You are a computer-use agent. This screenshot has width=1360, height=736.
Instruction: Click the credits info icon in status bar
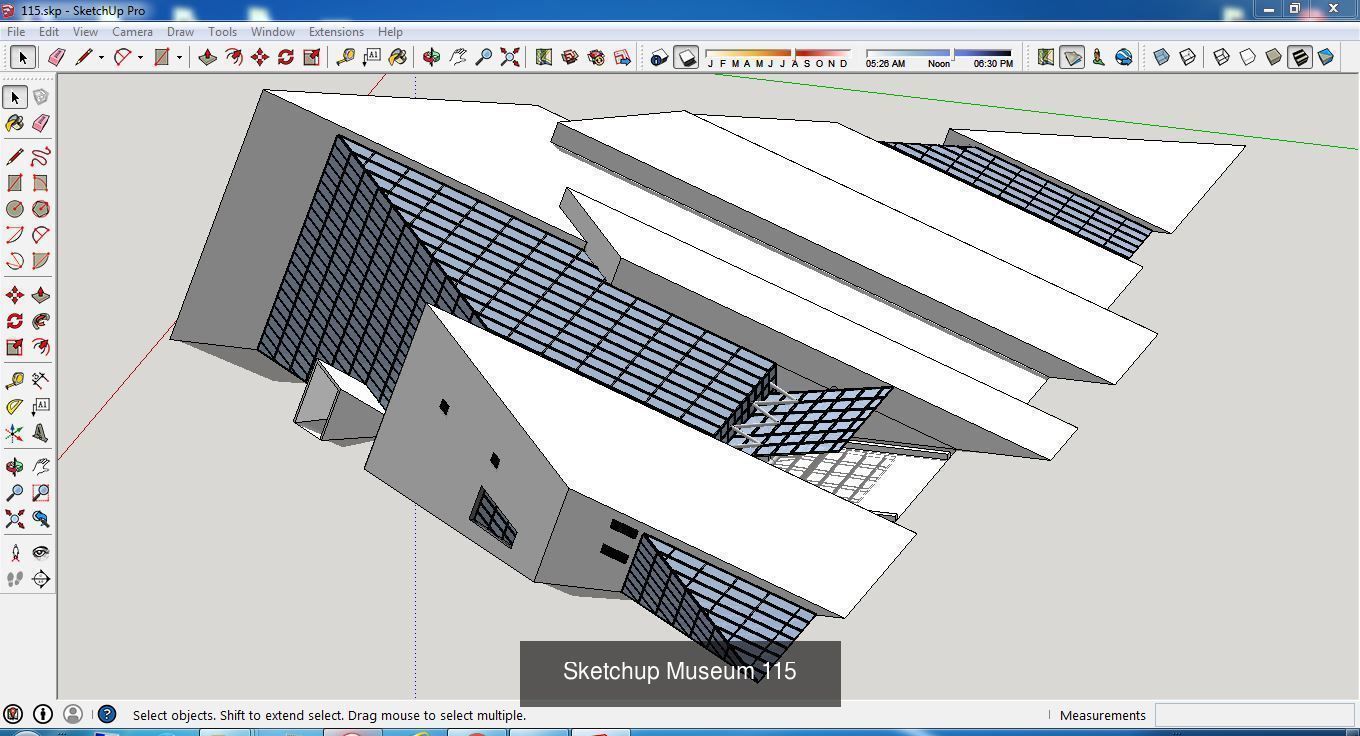click(x=43, y=714)
